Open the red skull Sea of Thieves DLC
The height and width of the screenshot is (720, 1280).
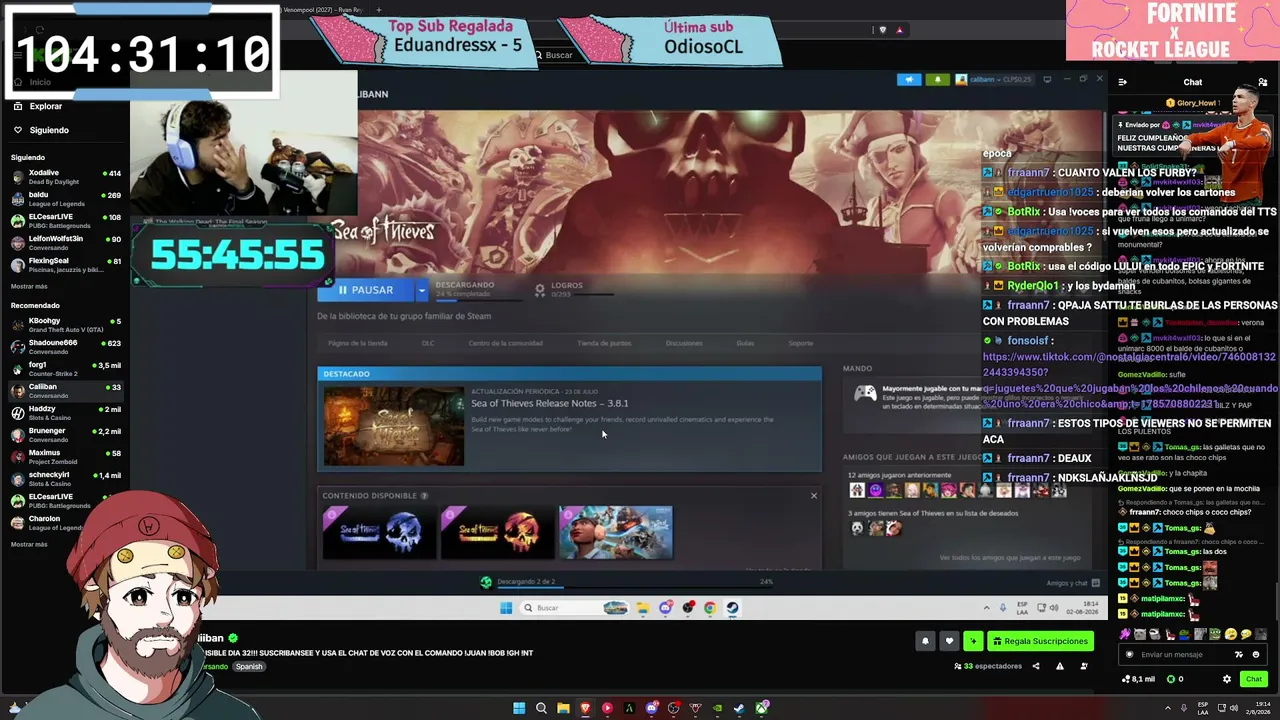[x=497, y=532]
